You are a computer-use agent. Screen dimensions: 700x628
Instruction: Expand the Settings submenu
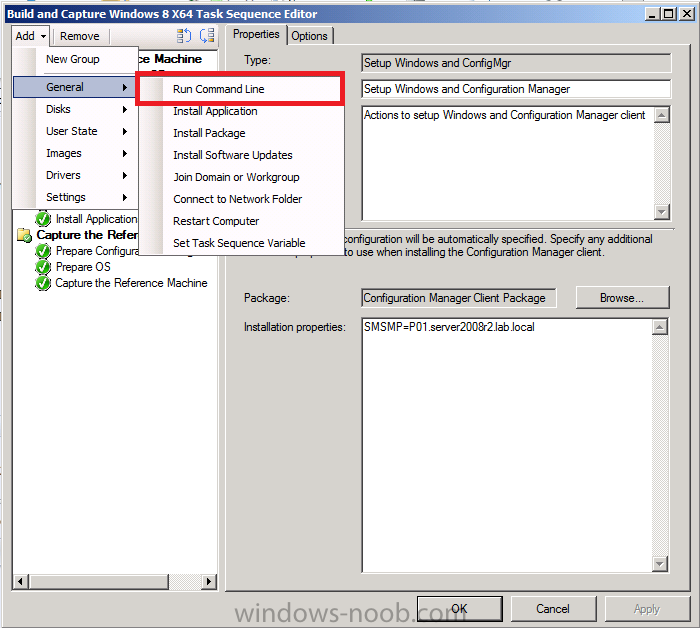(x=75, y=197)
